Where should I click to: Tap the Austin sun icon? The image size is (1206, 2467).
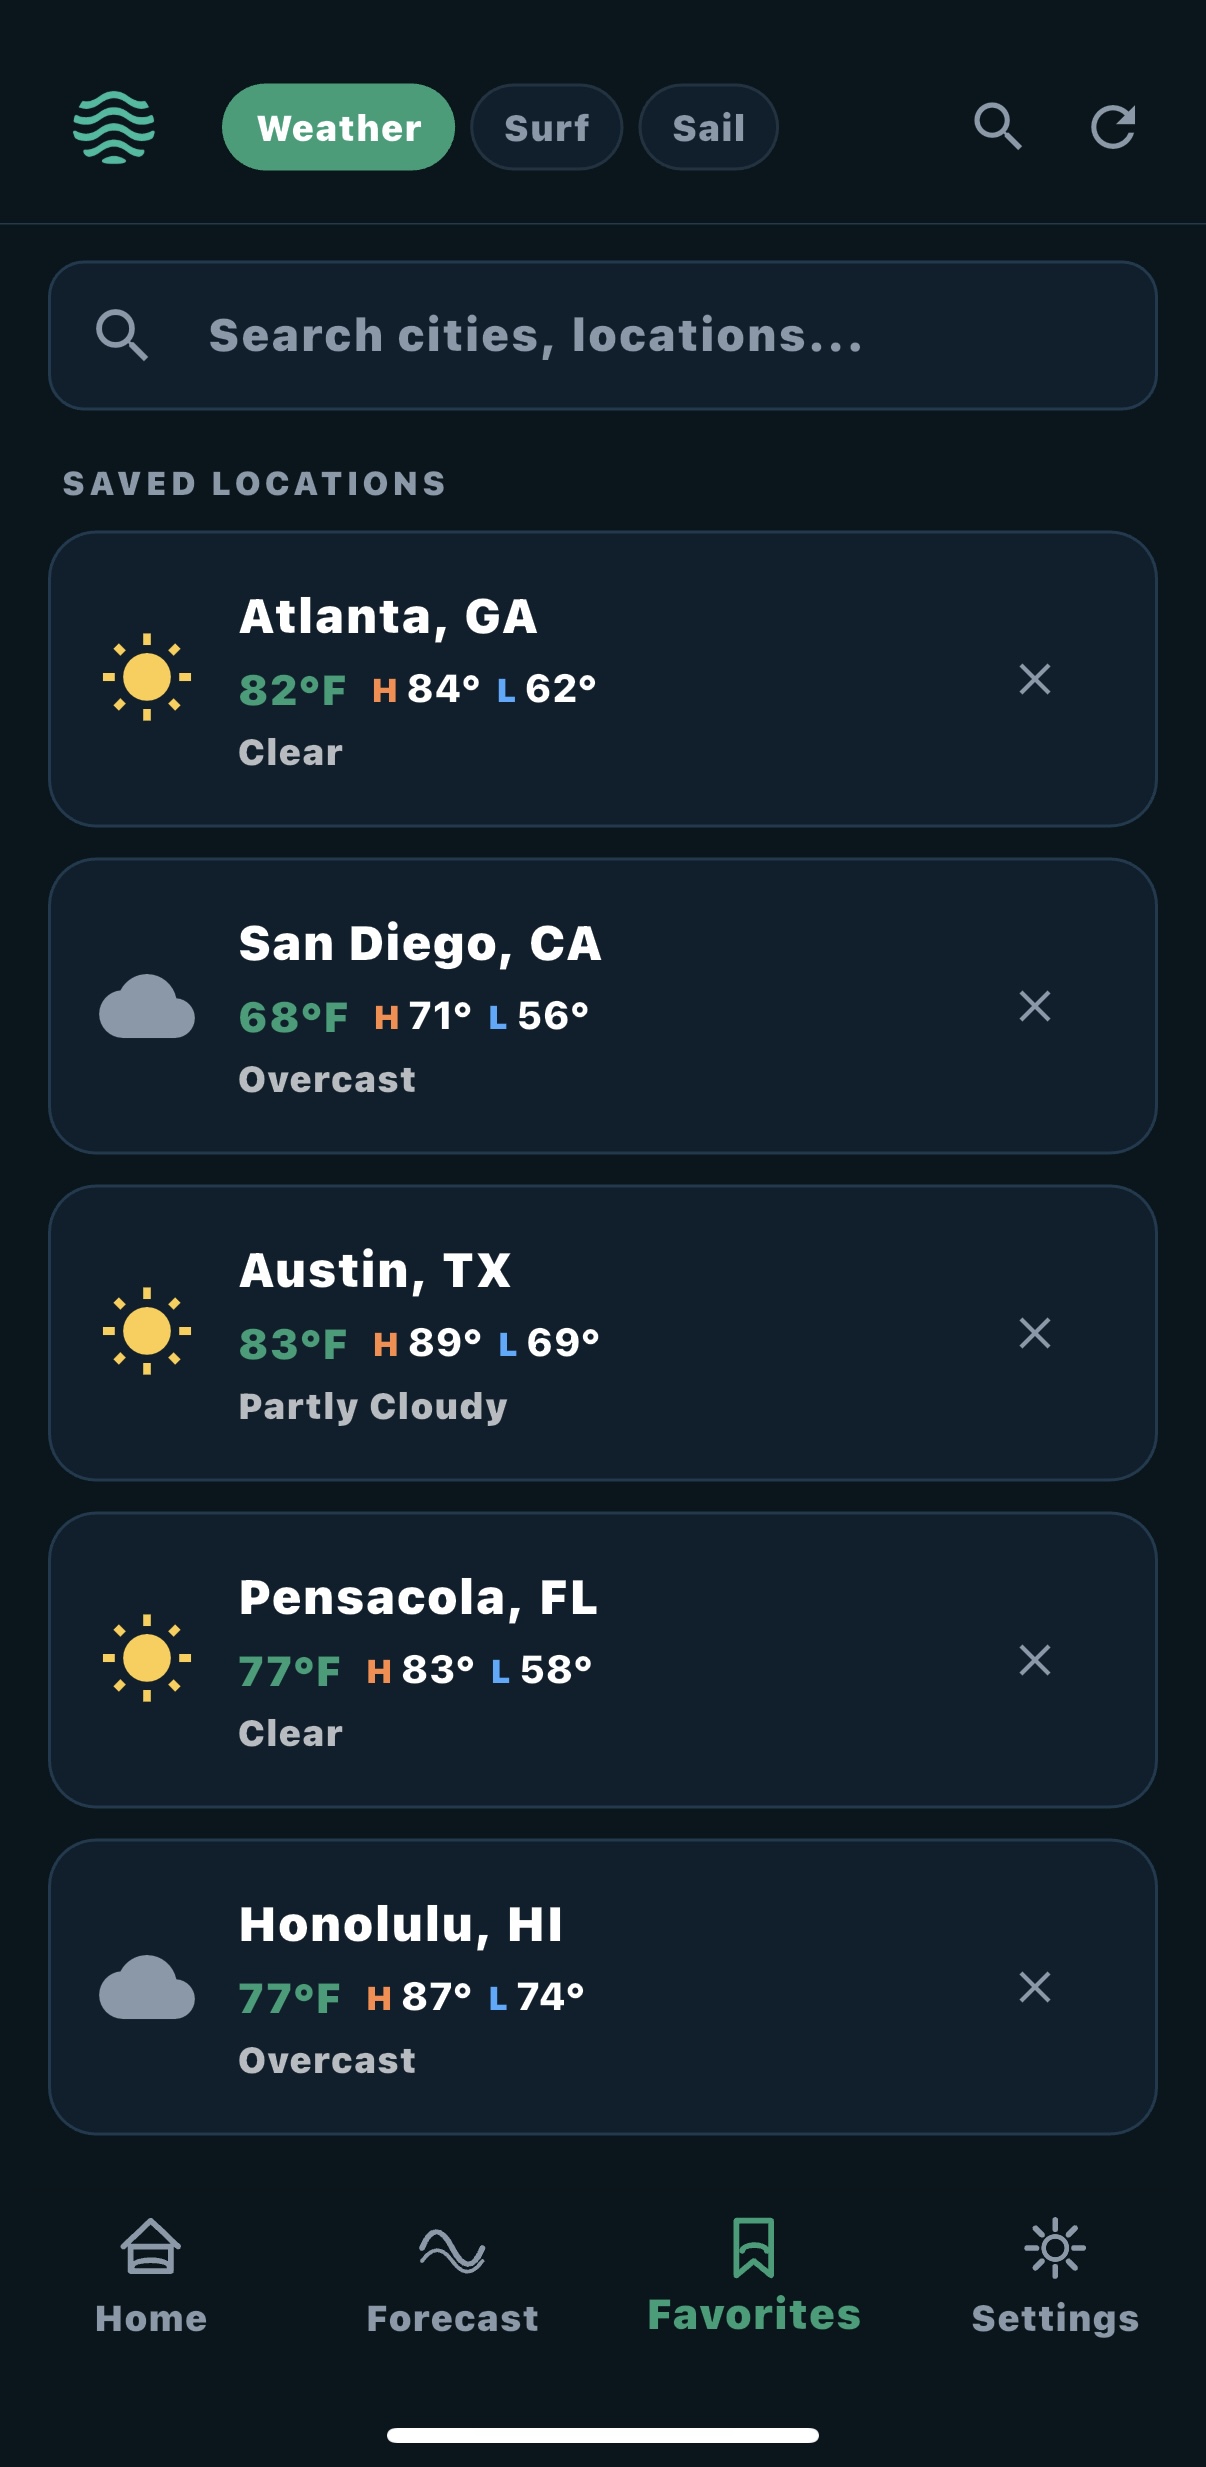click(x=147, y=1332)
